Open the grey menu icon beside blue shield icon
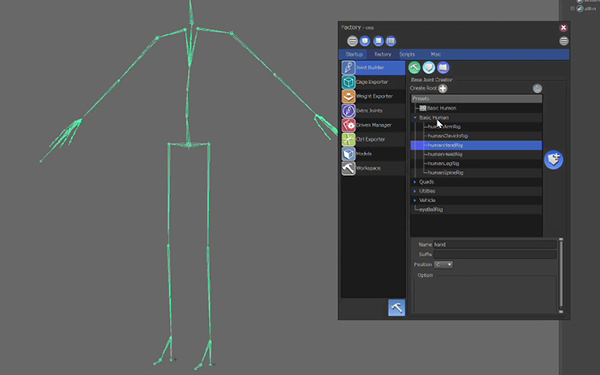 tap(352, 41)
